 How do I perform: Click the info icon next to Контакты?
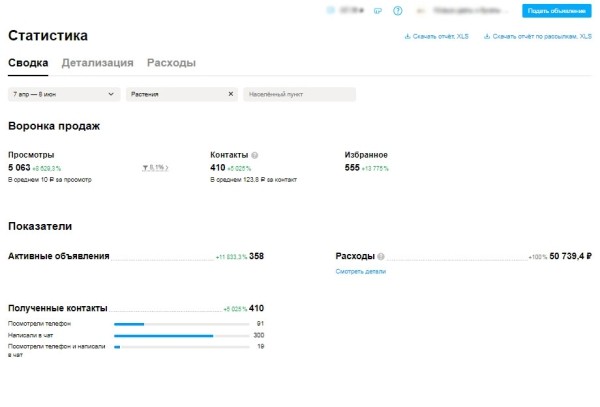coord(255,156)
